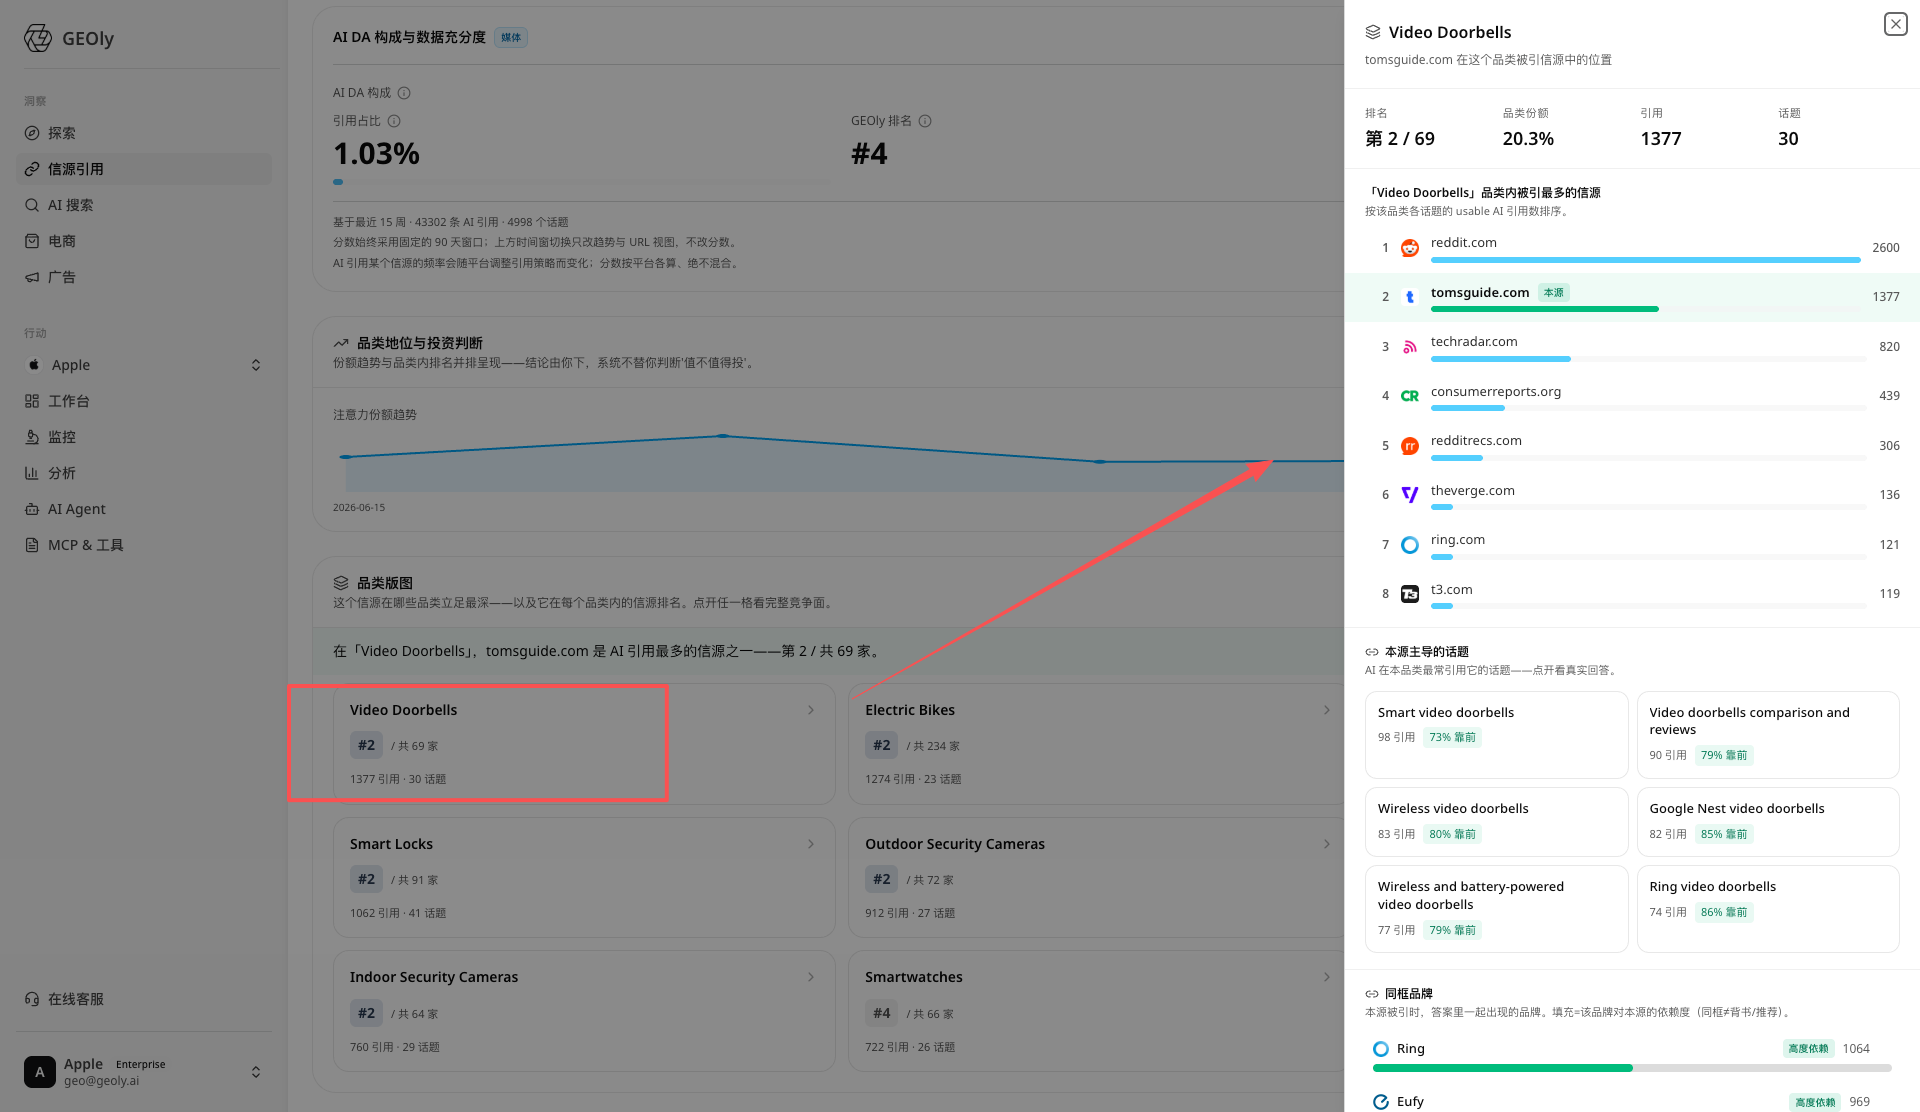
Task: Click the GEOly logo icon
Action: tap(38, 38)
